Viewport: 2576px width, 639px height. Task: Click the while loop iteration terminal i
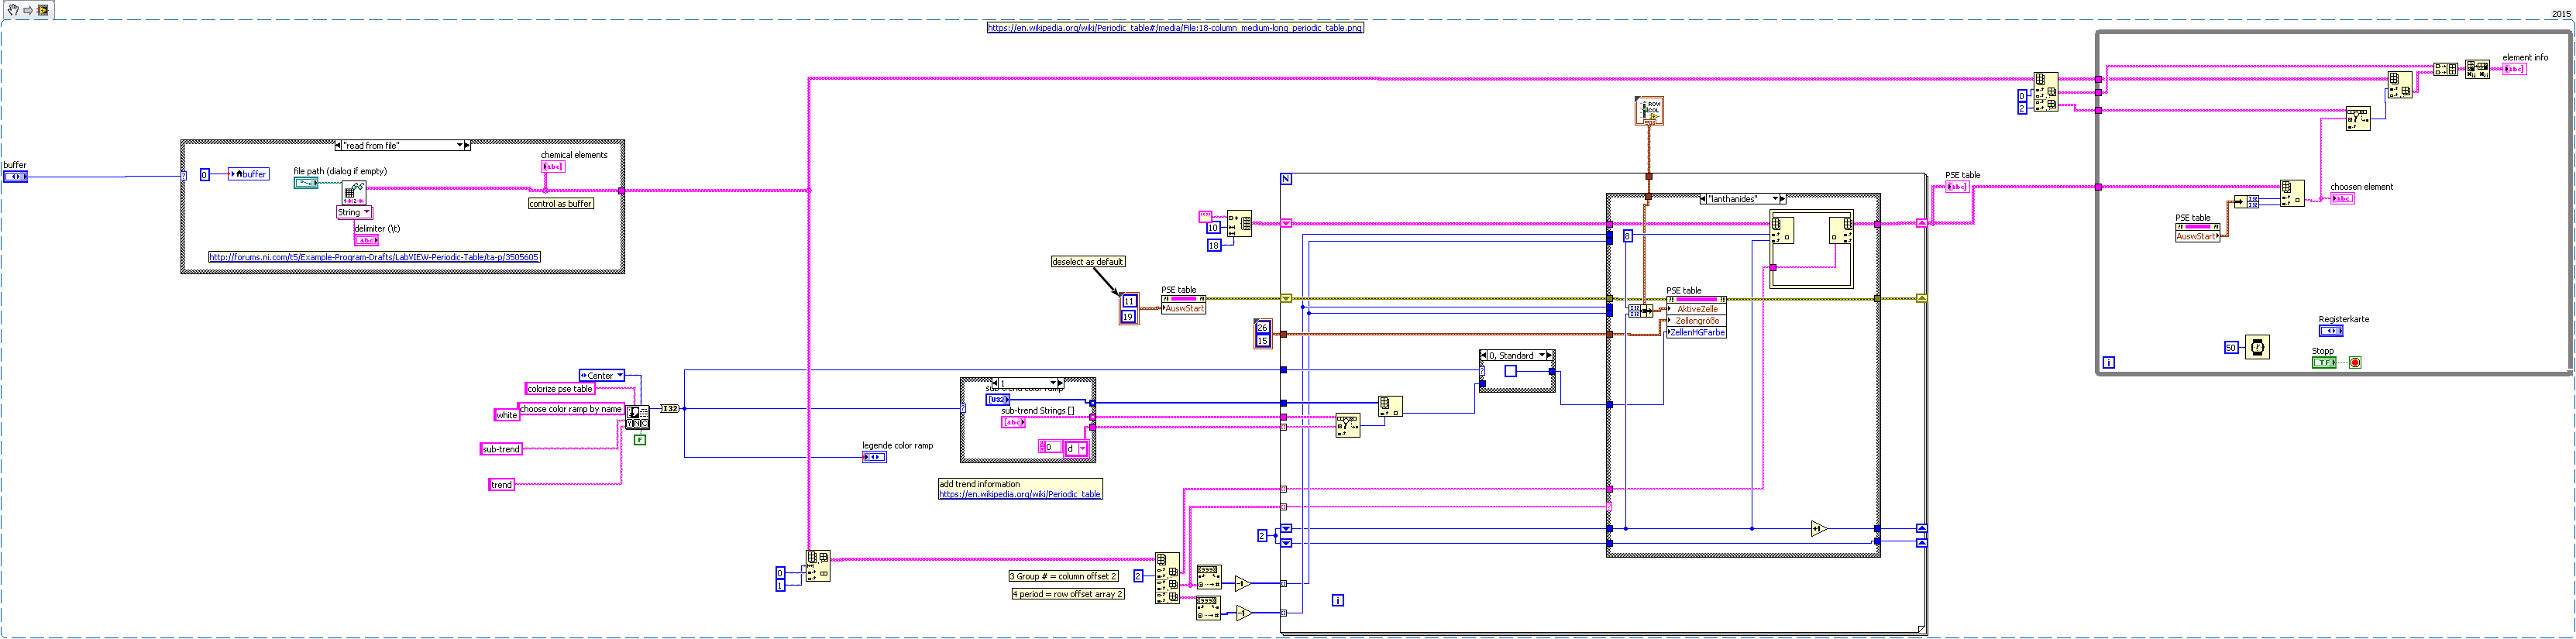coord(2108,362)
